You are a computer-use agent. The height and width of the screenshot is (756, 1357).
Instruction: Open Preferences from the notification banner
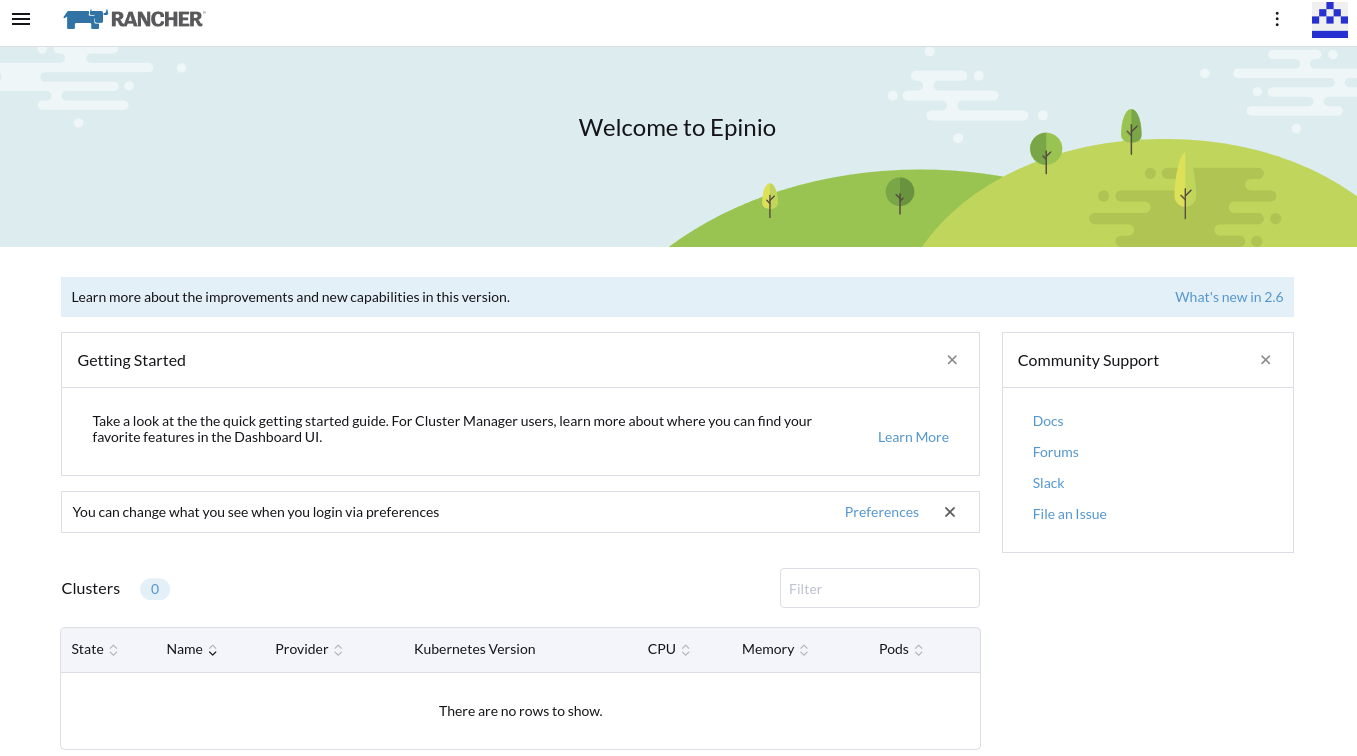pos(881,511)
